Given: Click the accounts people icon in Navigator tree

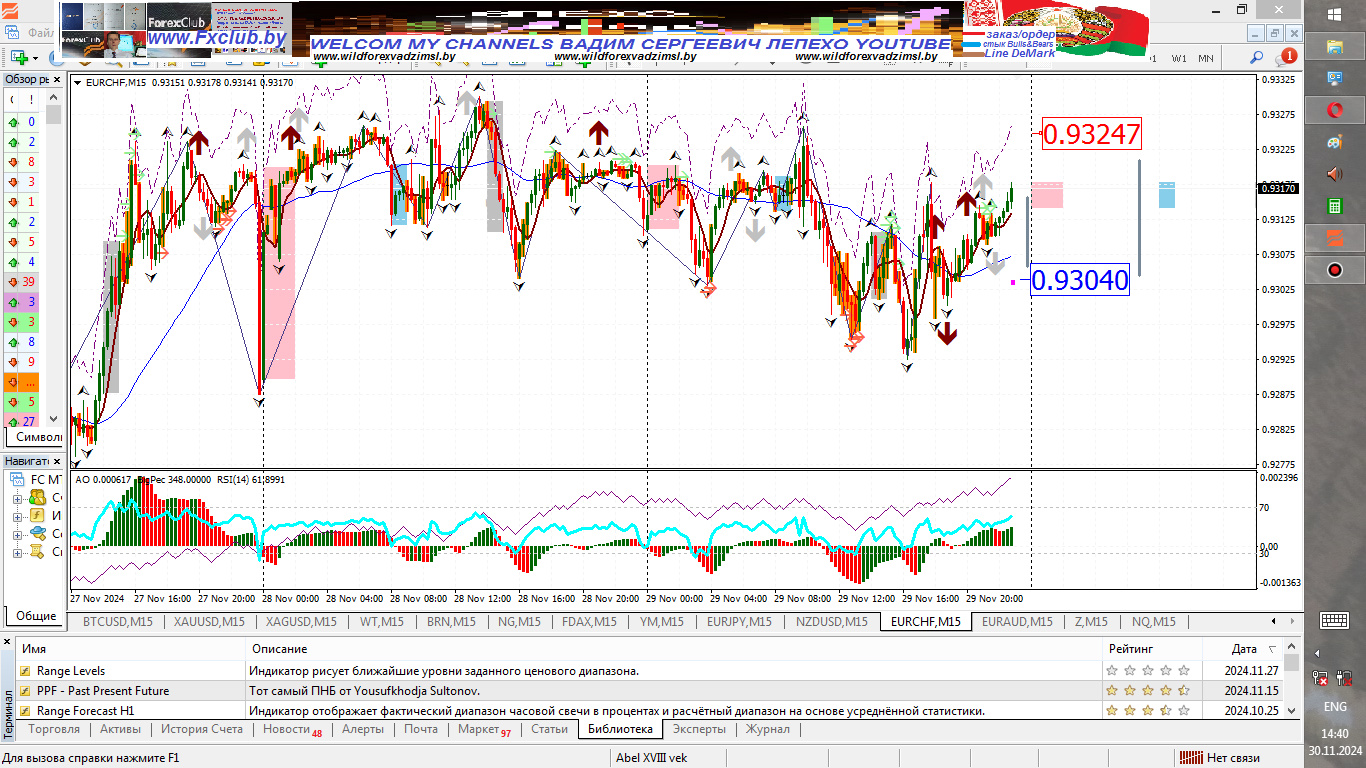Looking at the screenshot, I should coord(38,497).
